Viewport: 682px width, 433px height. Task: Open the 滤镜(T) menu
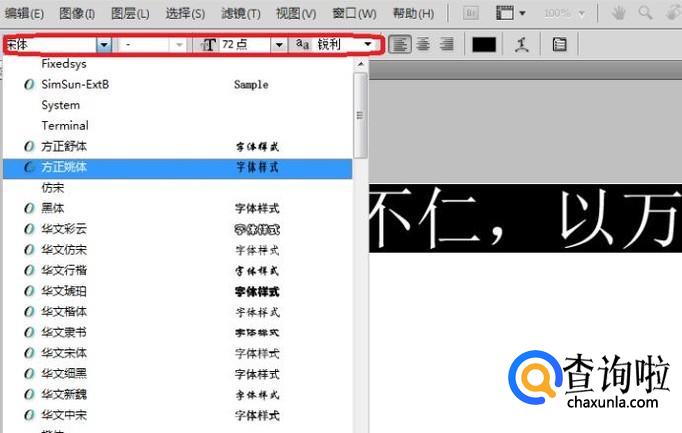click(x=240, y=14)
